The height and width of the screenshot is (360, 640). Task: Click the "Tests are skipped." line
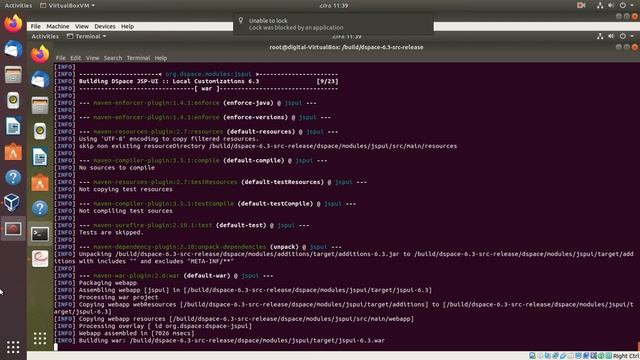click(x=111, y=233)
